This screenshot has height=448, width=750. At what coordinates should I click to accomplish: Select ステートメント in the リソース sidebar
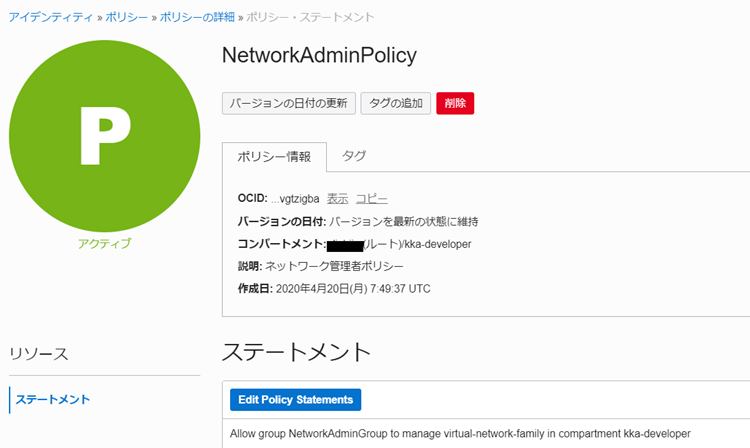tap(52, 400)
